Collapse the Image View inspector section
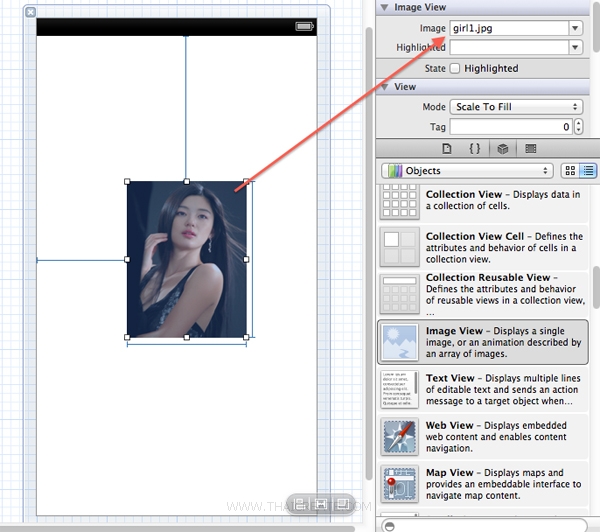This screenshot has height=532, width=600. pos(385,7)
